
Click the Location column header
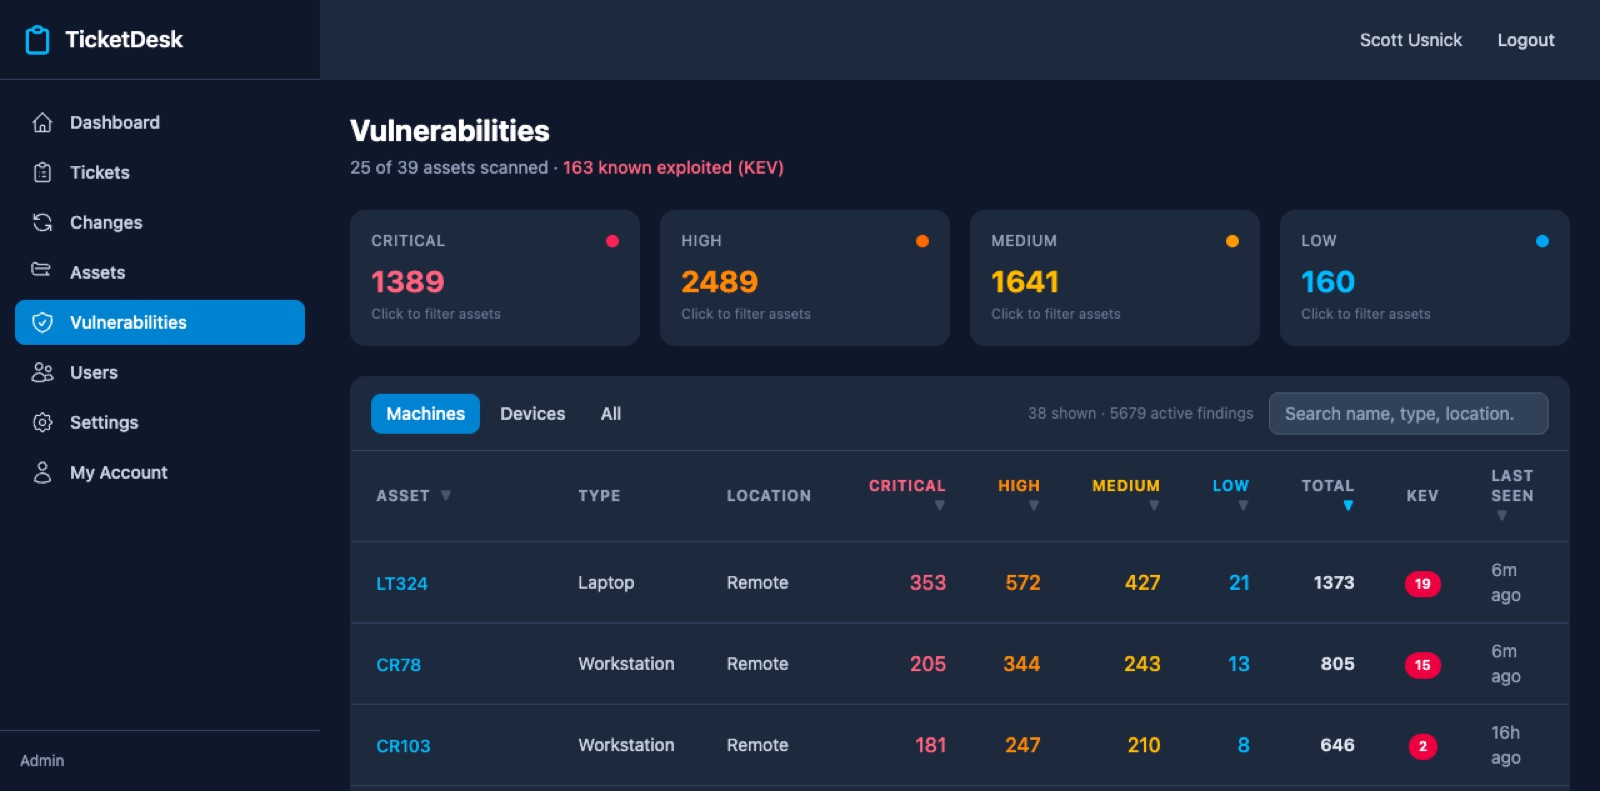click(x=768, y=496)
